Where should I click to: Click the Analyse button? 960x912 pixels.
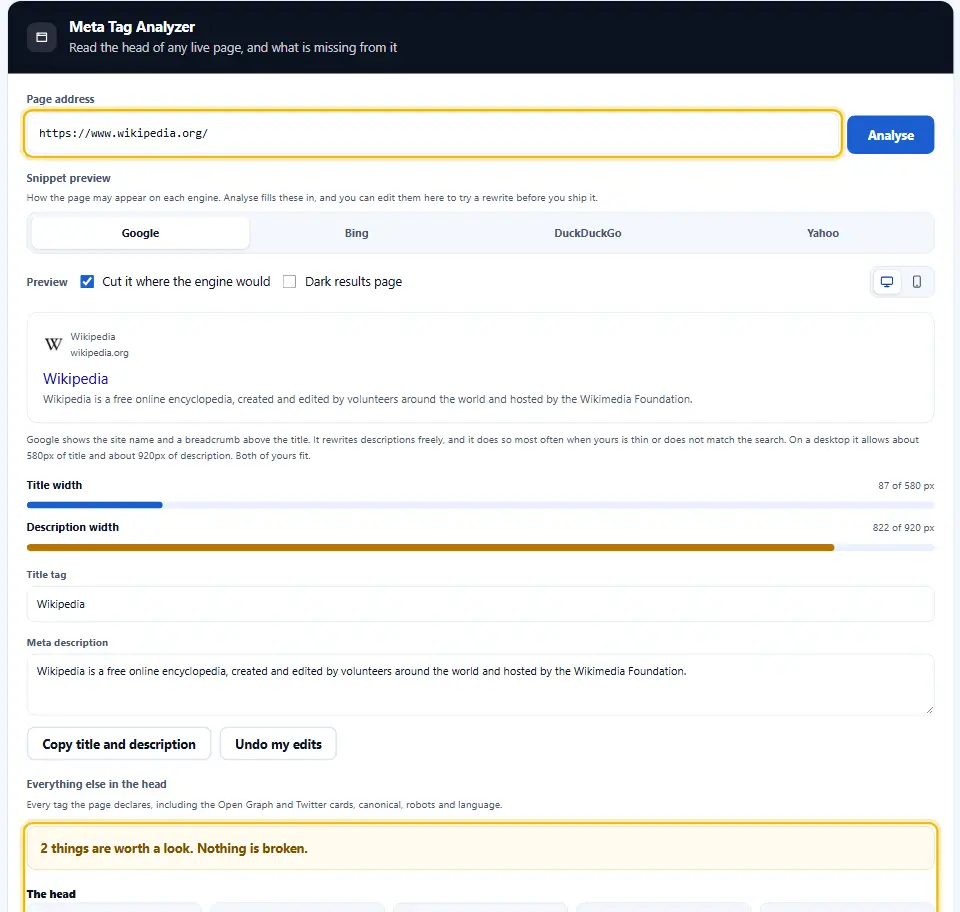890,135
